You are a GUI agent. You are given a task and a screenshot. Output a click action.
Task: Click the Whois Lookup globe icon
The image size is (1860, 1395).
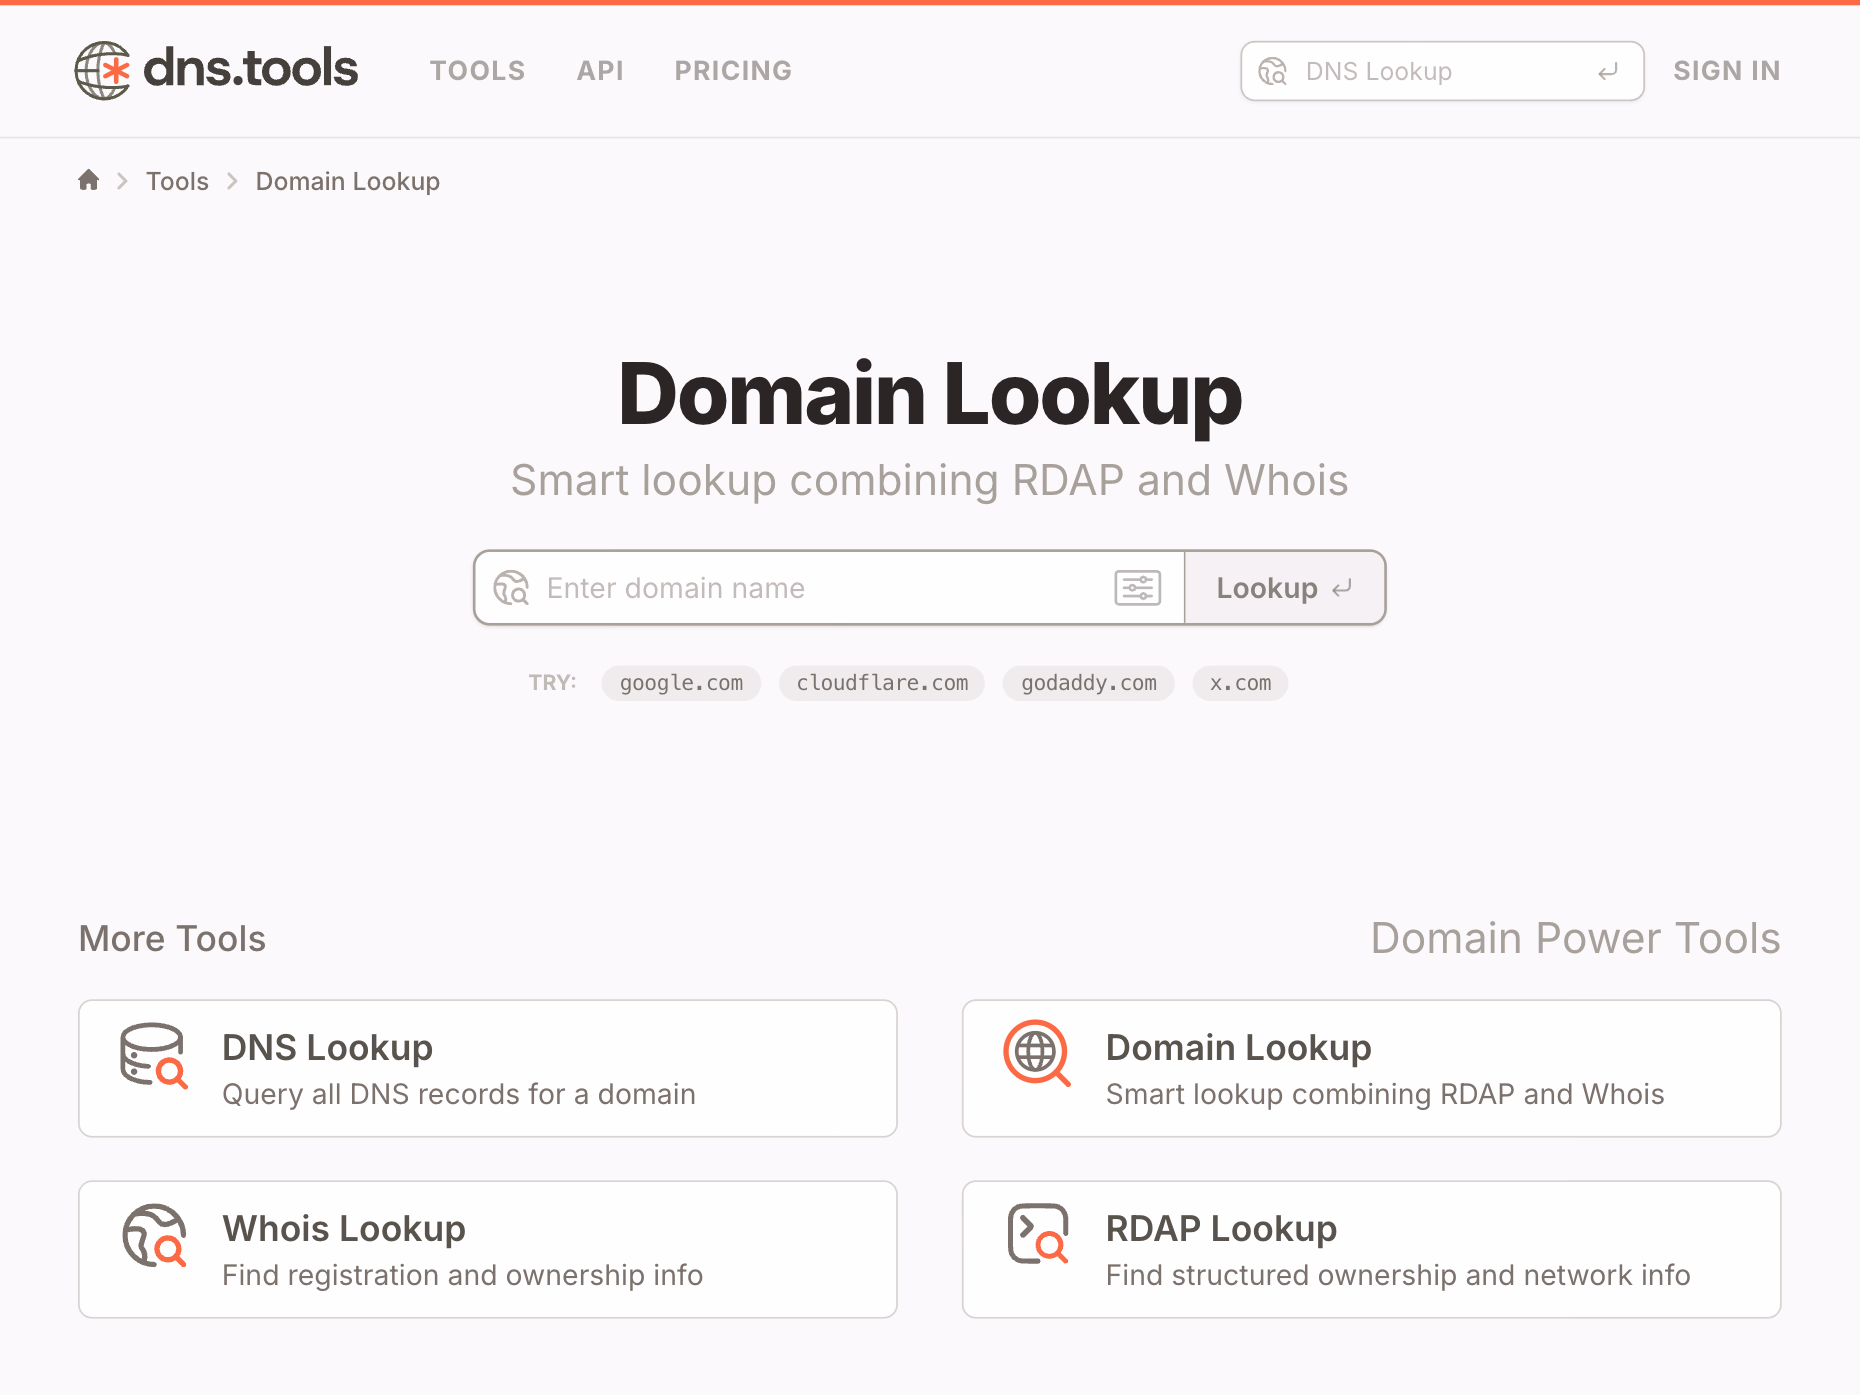[x=154, y=1236]
